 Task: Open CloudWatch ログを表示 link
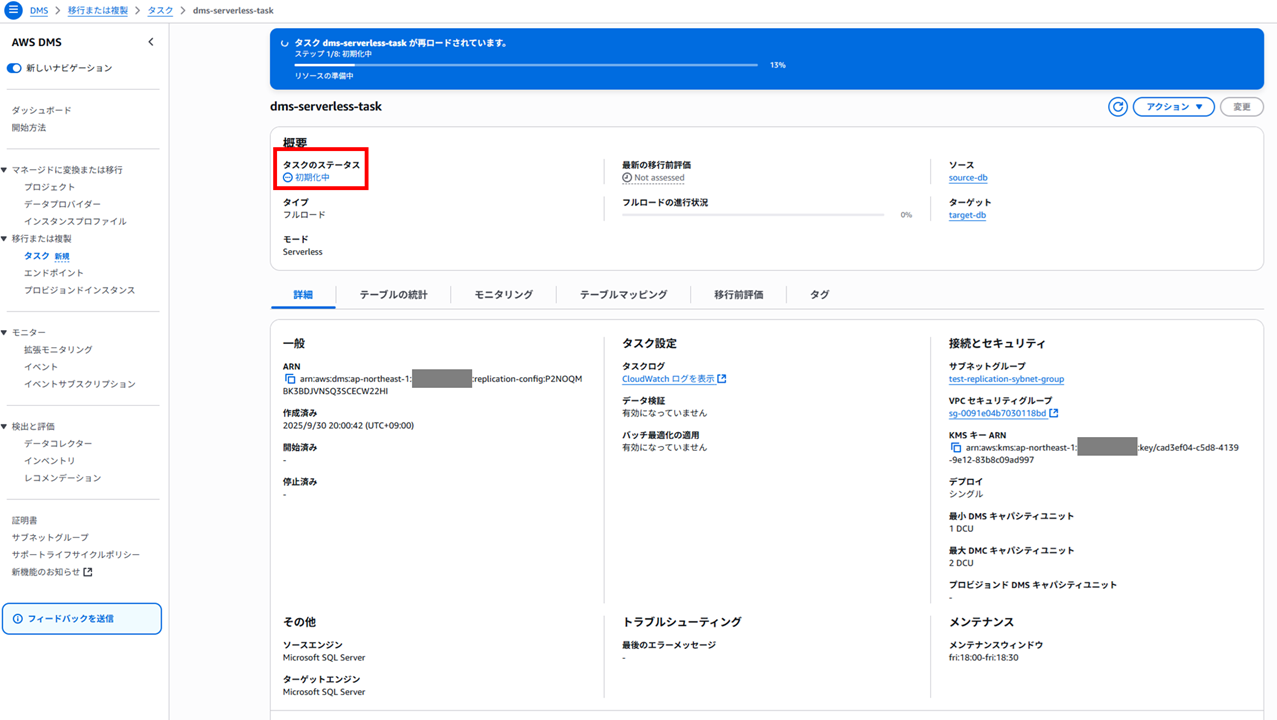pyautogui.click(x=668, y=379)
